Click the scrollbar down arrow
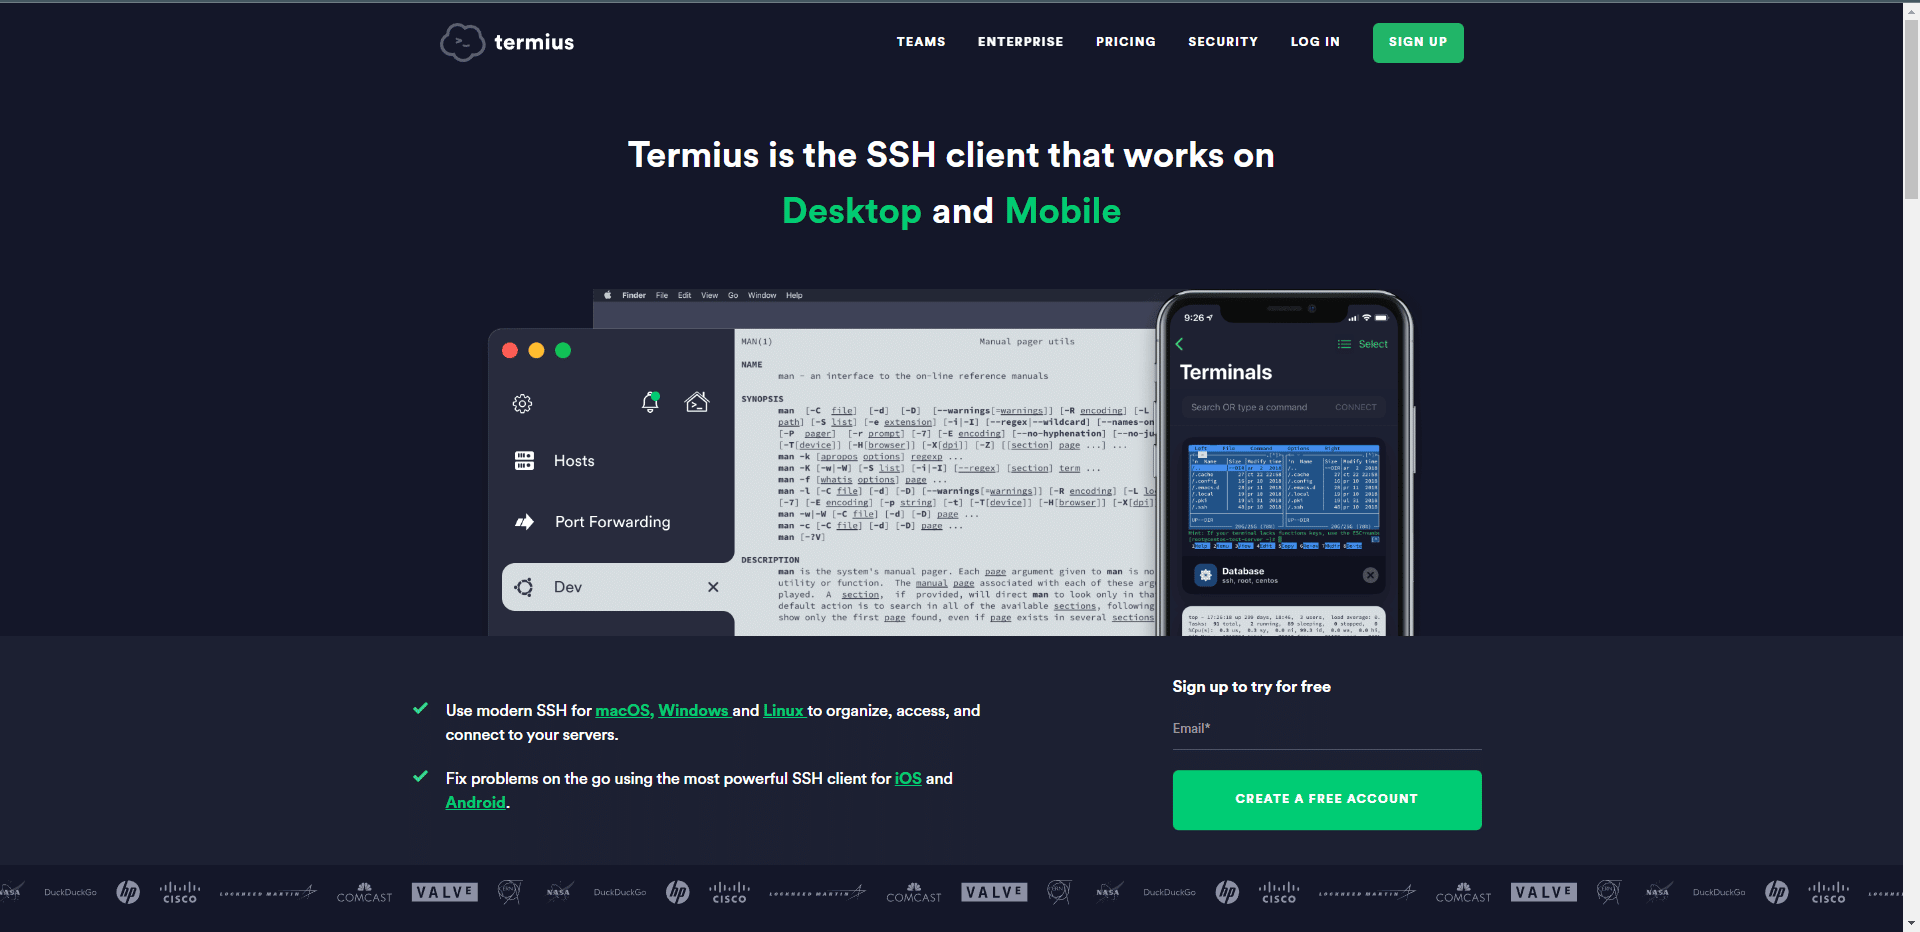The height and width of the screenshot is (932, 1920). tap(1911, 923)
